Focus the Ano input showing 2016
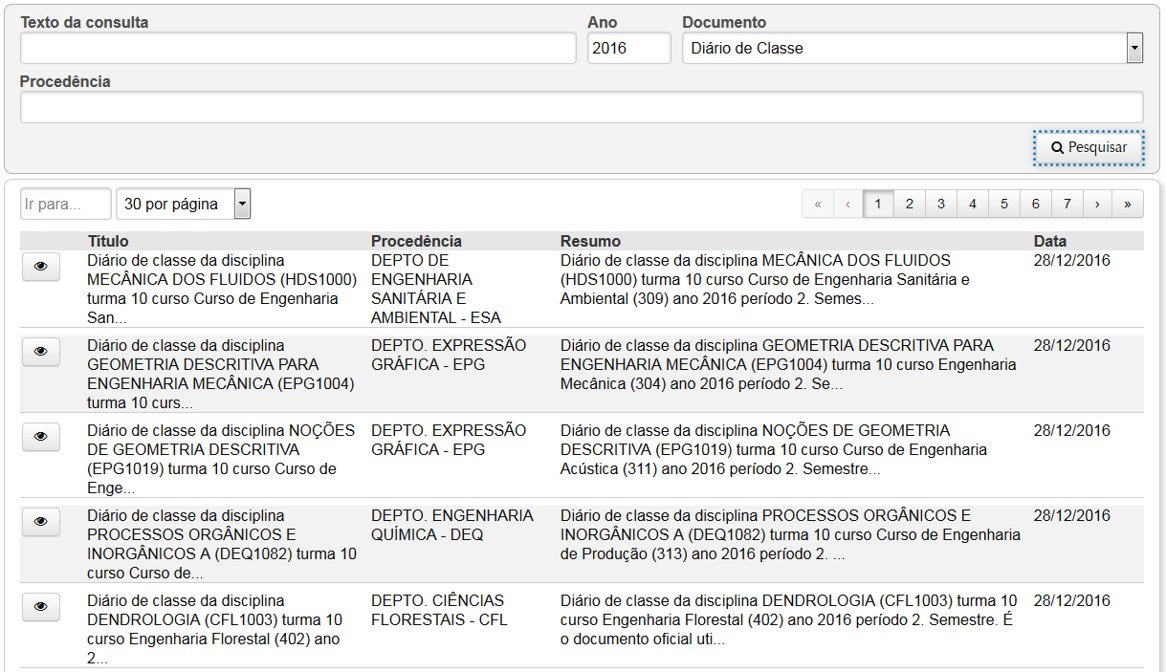This screenshot has width=1166, height=672. click(x=629, y=47)
